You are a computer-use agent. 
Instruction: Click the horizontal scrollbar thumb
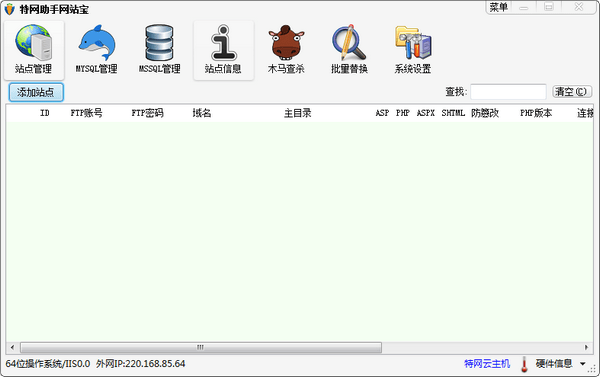pyautogui.click(x=201, y=348)
